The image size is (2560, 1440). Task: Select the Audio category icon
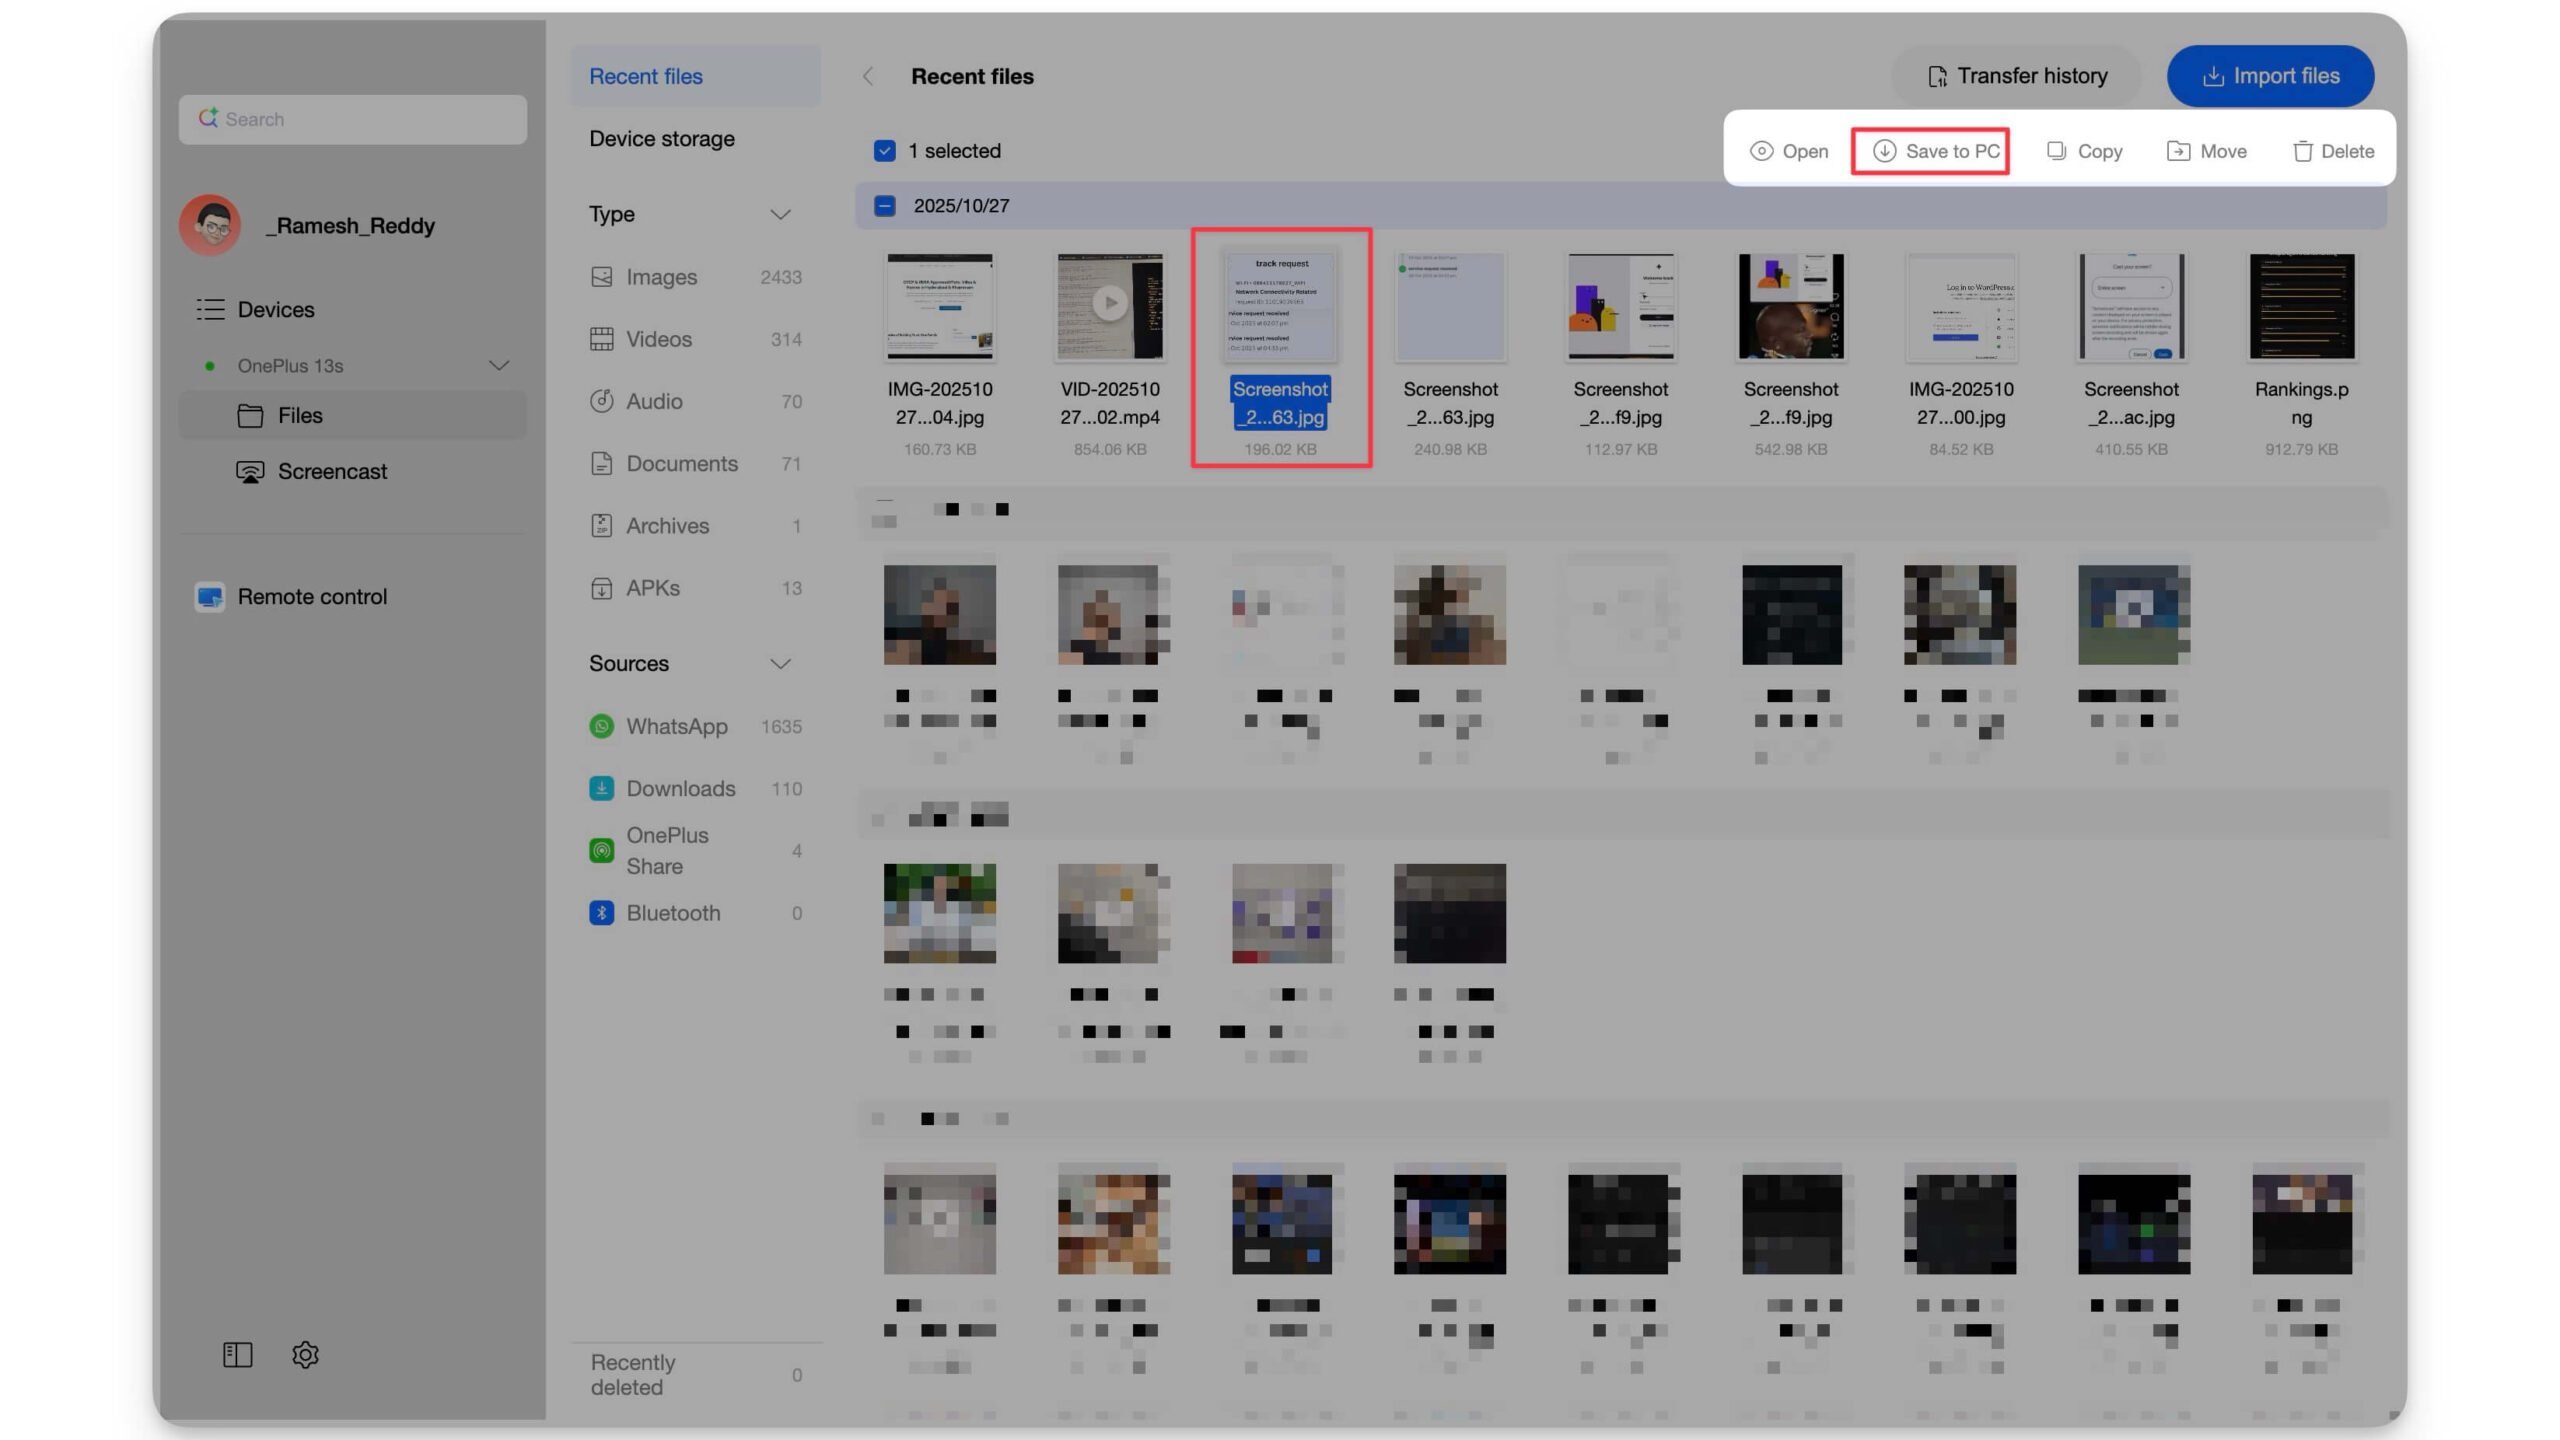click(601, 400)
